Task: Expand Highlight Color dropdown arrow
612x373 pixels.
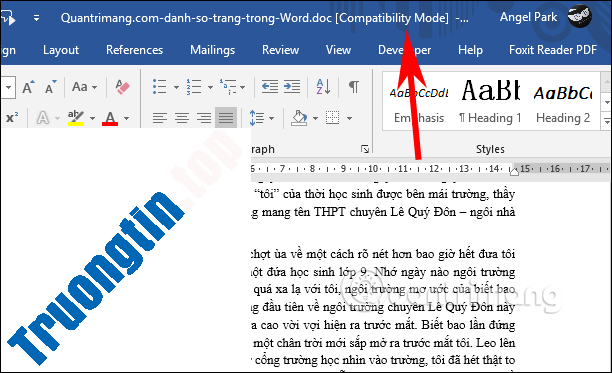Action: 93,118
